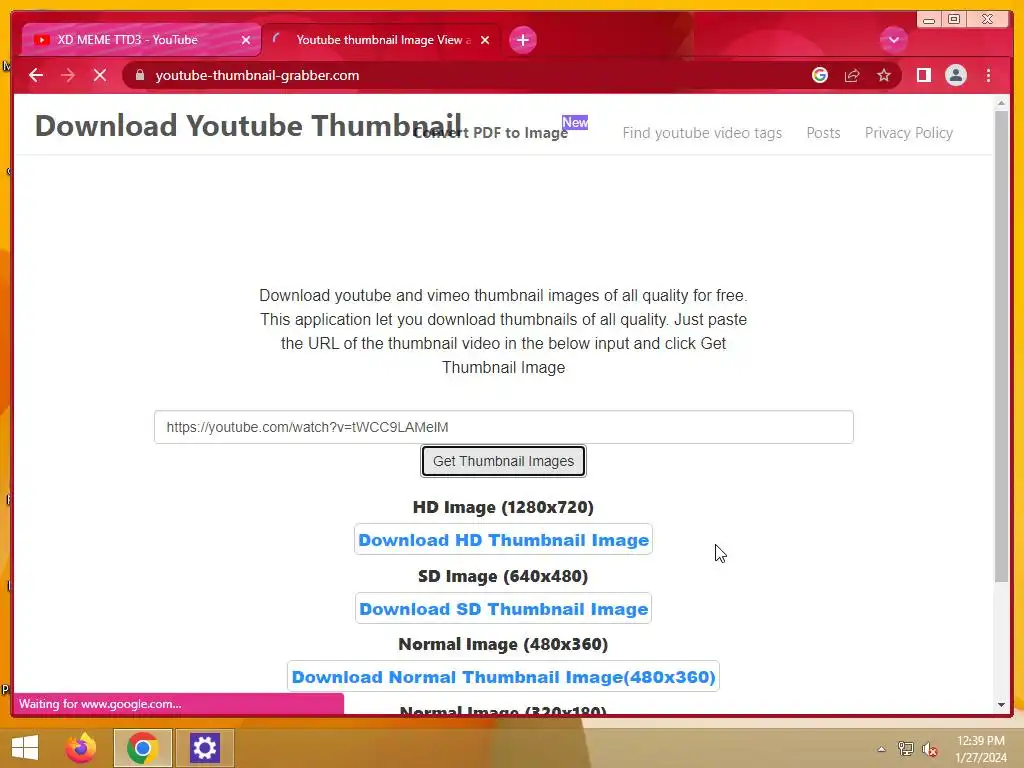The width and height of the screenshot is (1024, 768).
Task: Click the muted volume tray icon
Action: 930,749
